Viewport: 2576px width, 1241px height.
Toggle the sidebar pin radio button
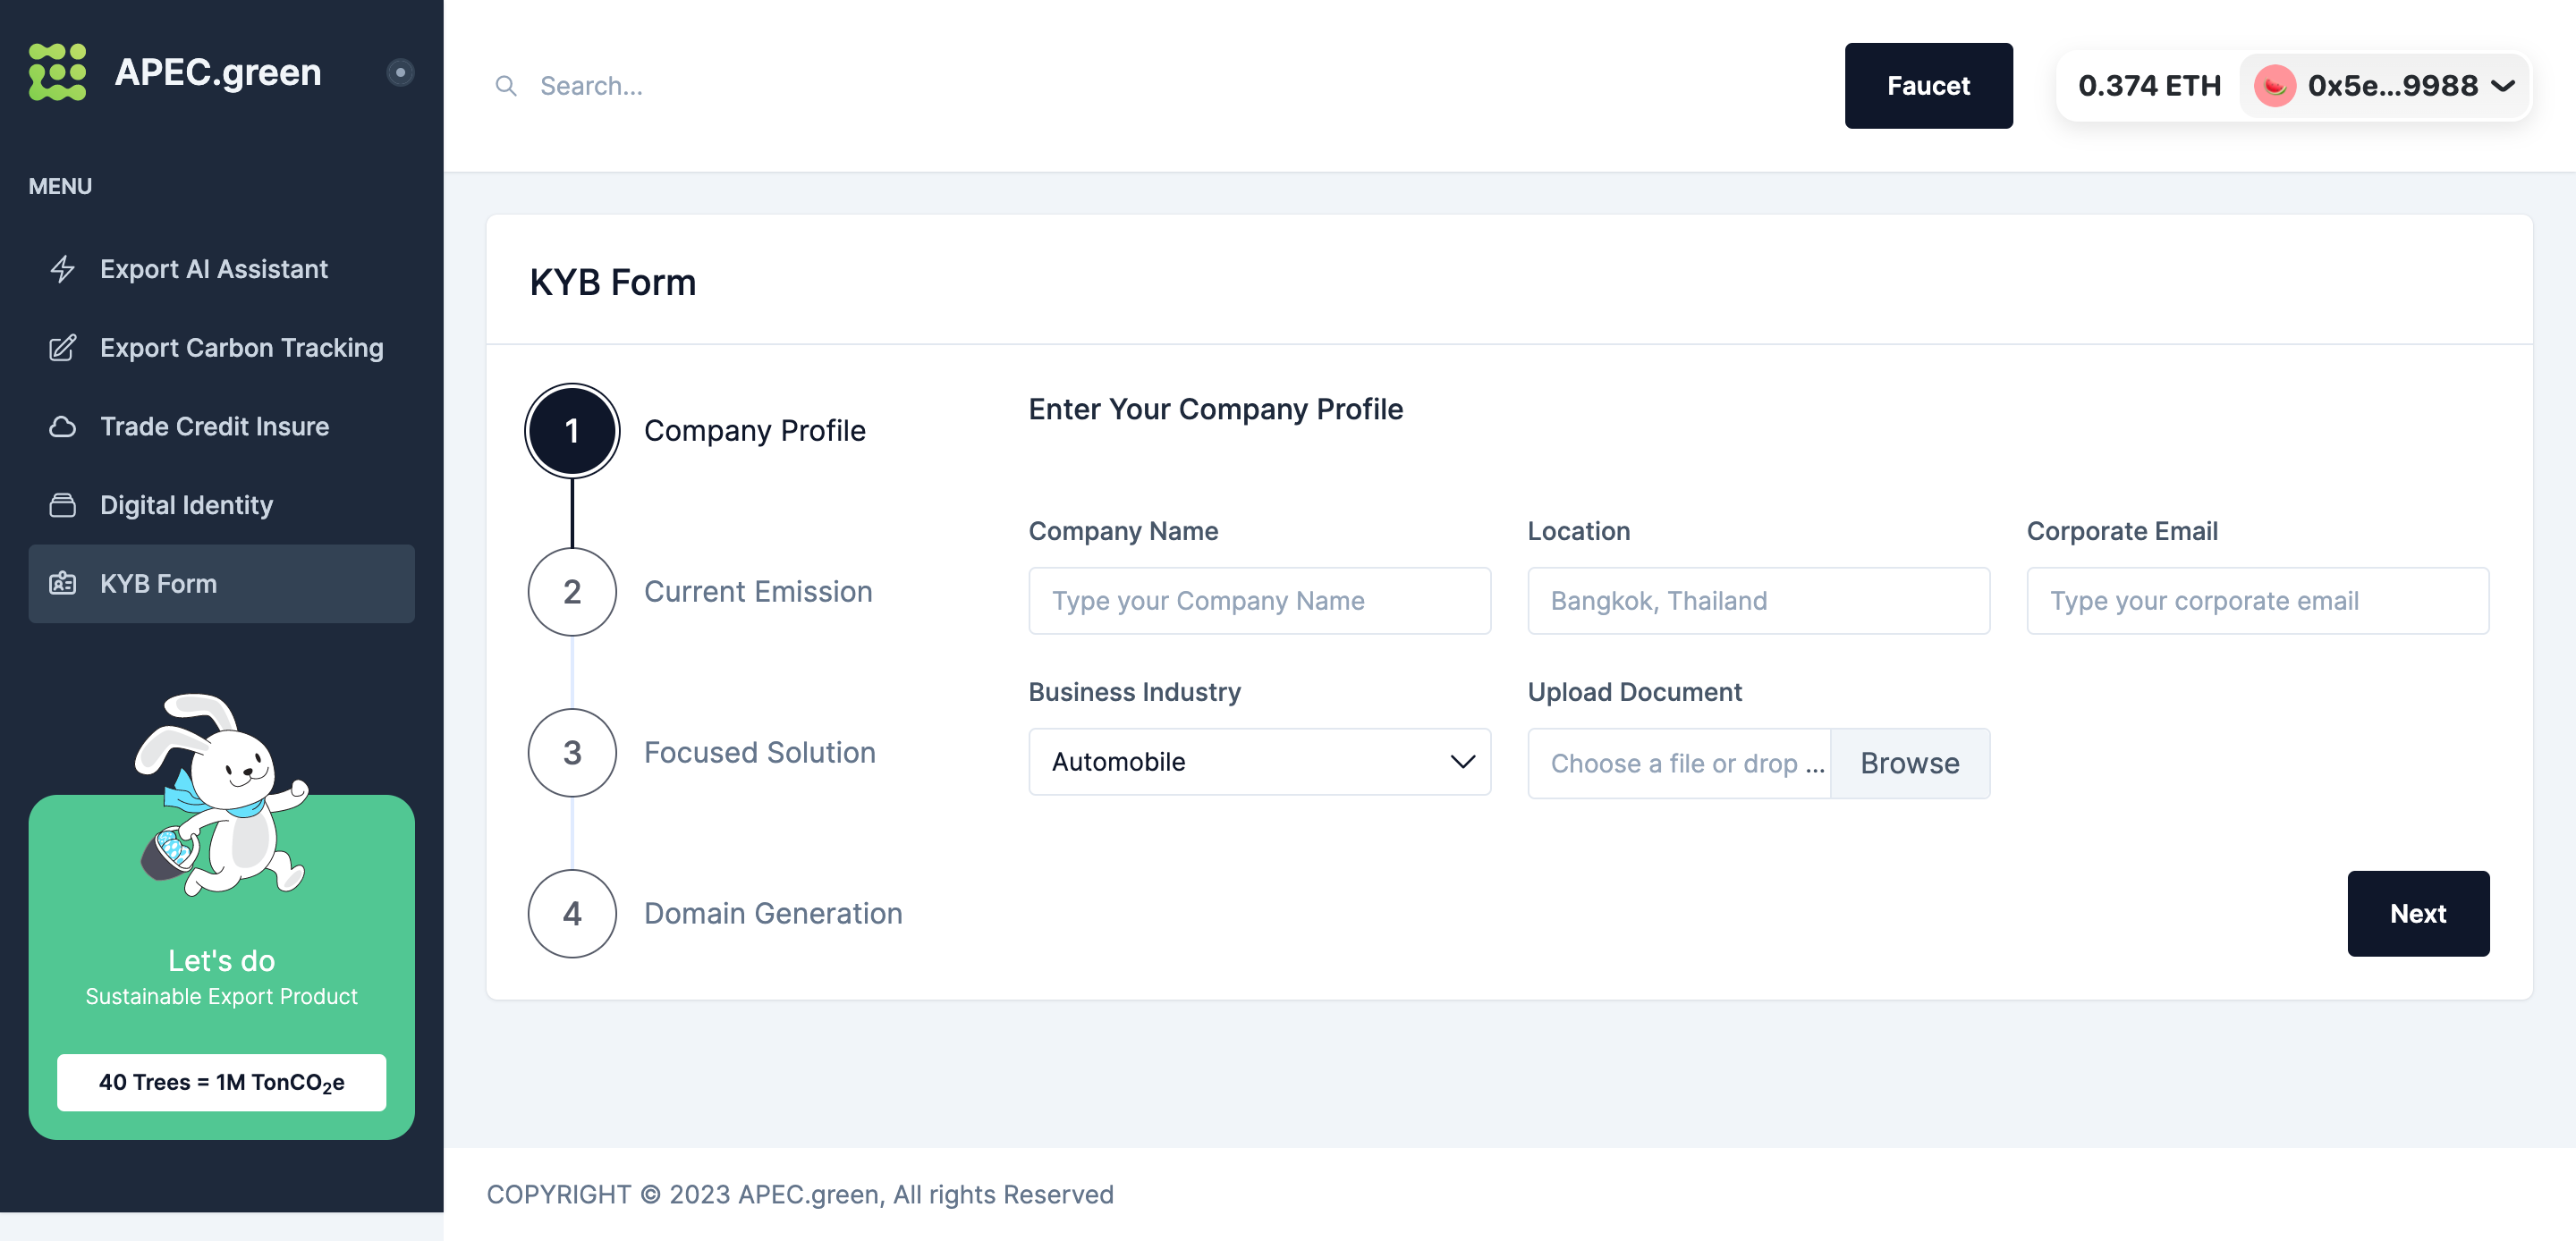pyautogui.click(x=400, y=72)
